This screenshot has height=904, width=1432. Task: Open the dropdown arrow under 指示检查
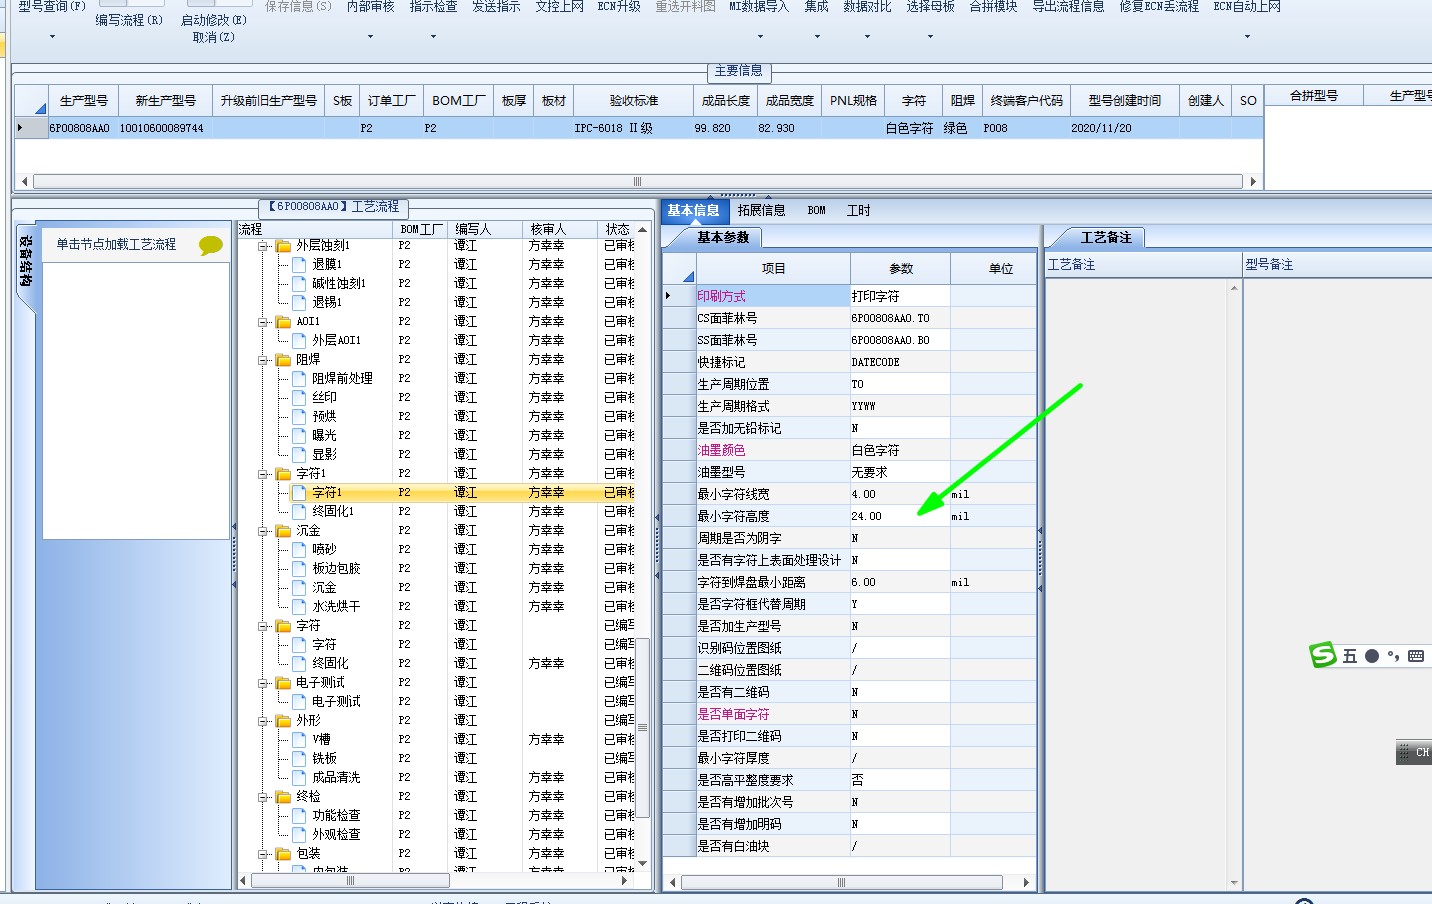pyautogui.click(x=433, y=37)
